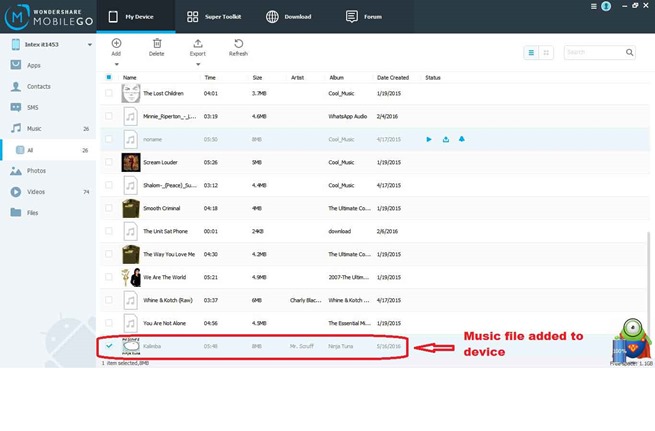The image size is (655, 431).
Task: Click the green mascot cleaner widget
Action: click(x=632, y=340)
